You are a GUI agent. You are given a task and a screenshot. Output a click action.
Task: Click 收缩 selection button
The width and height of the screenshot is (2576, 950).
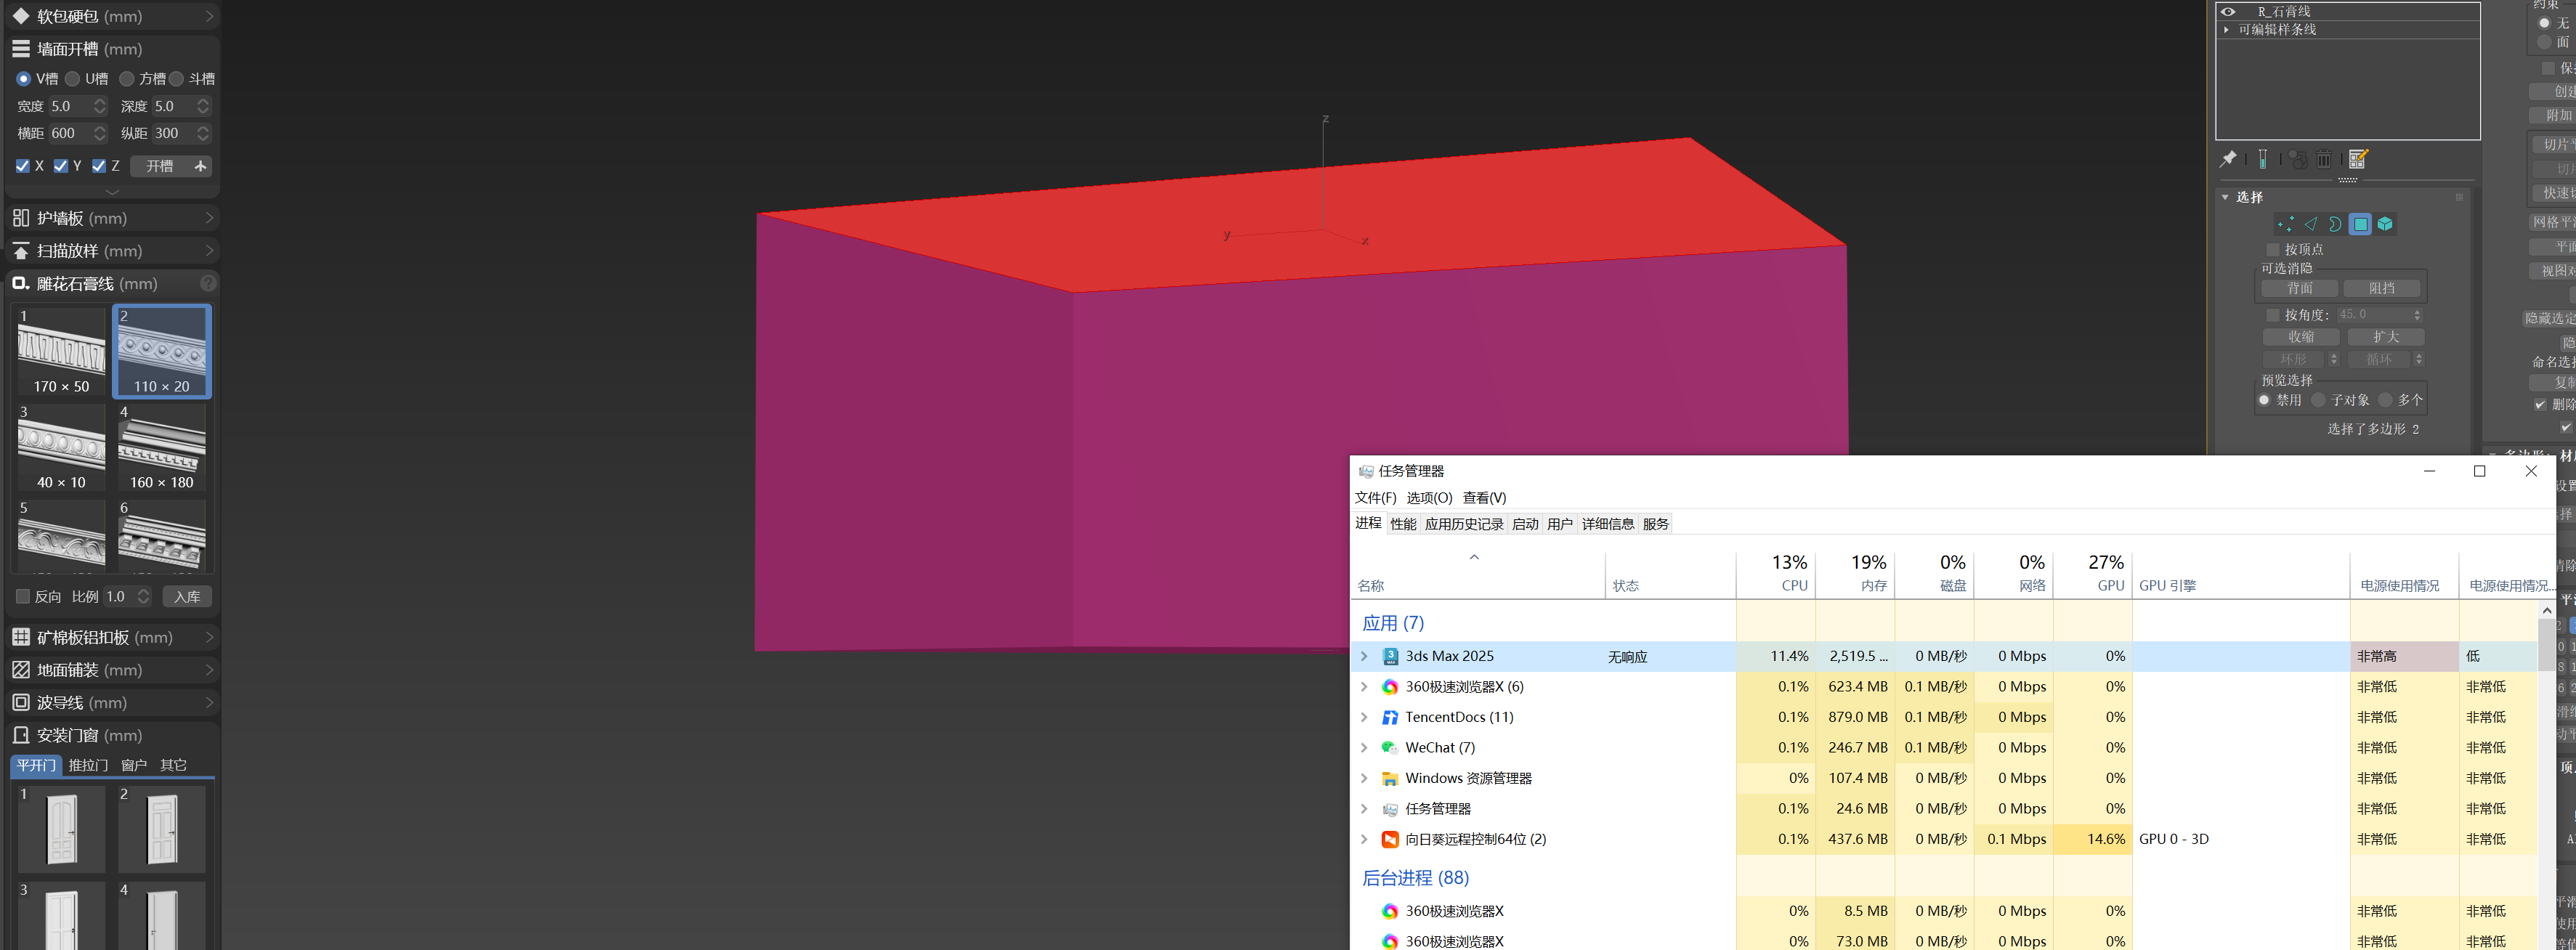point(2301,338)
